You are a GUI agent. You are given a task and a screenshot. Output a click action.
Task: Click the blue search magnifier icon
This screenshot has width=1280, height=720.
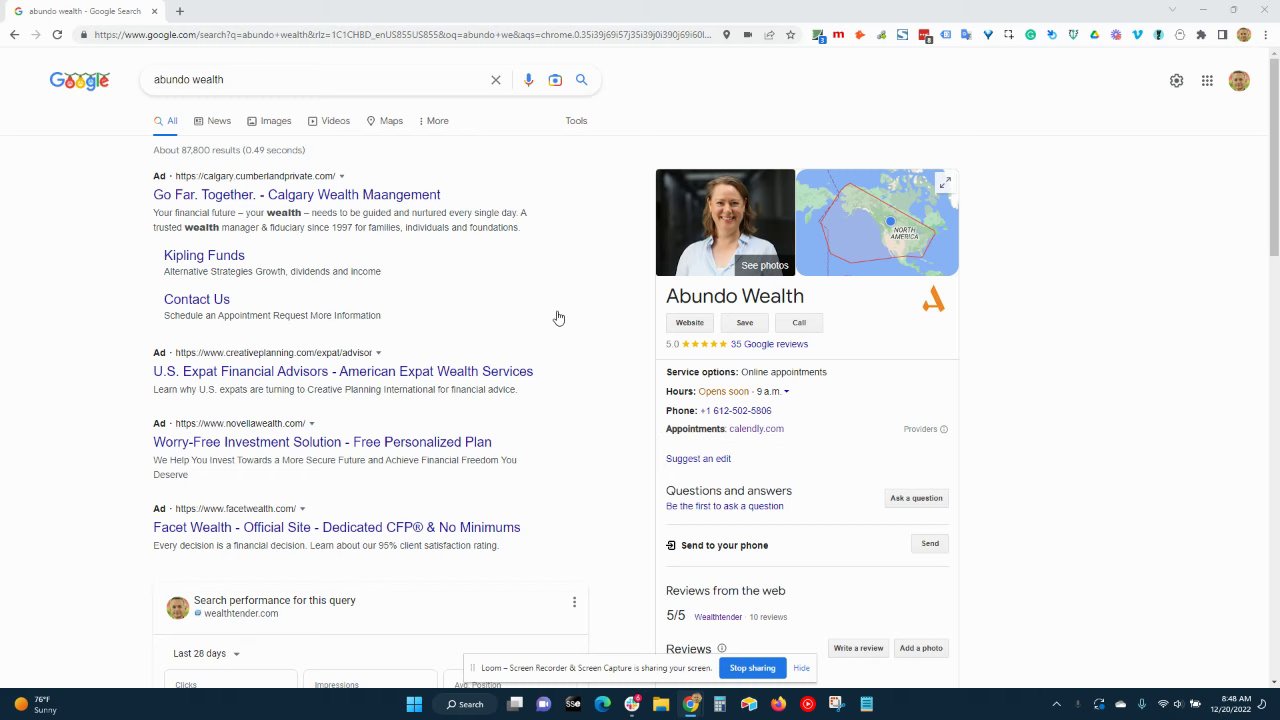(x=581, y=80)
